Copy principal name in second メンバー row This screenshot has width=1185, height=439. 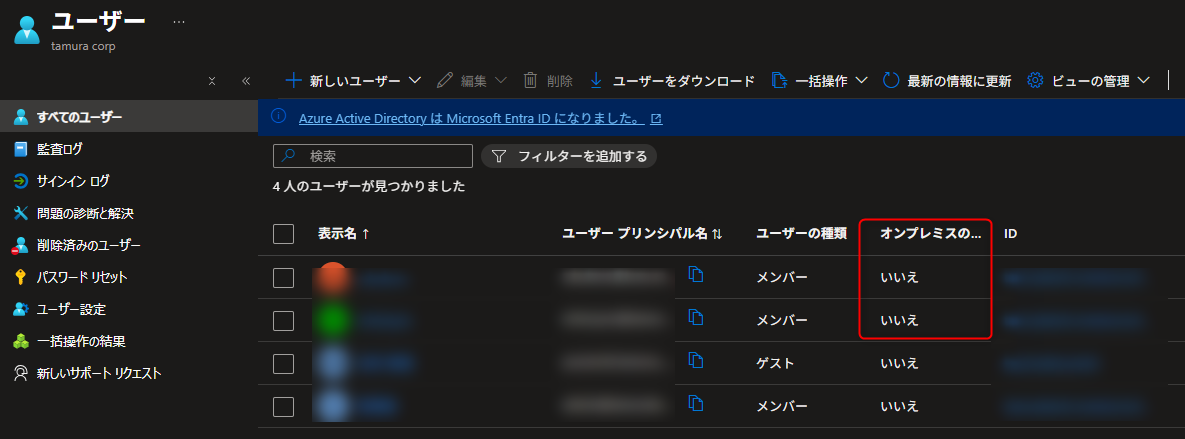point(696,318)
